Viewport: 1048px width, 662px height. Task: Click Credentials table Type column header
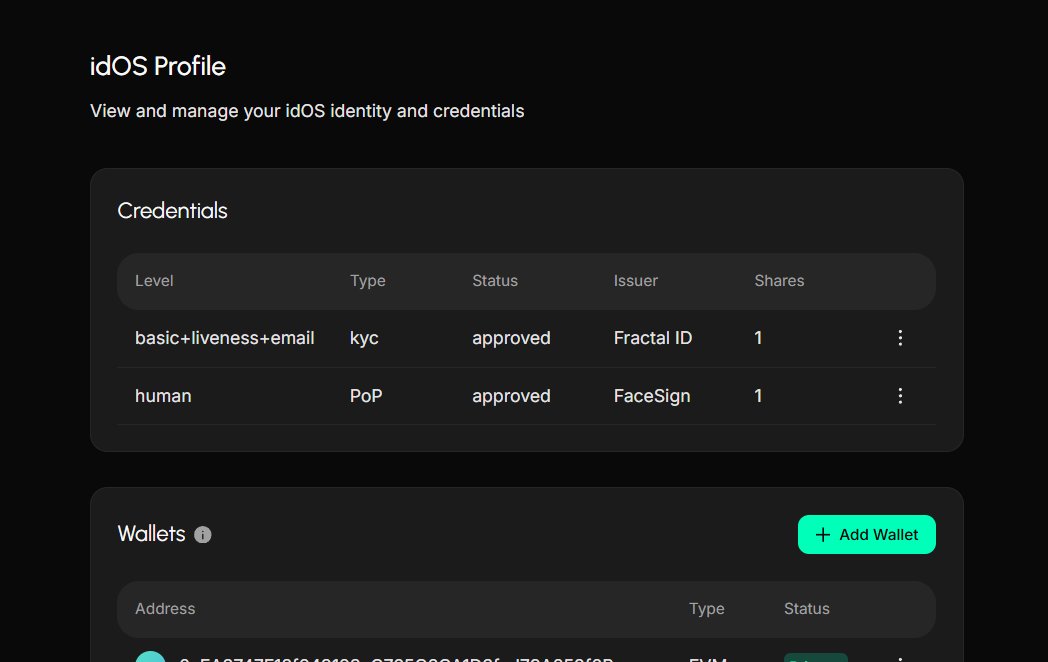pyautogui.click(x=368, y=281)
